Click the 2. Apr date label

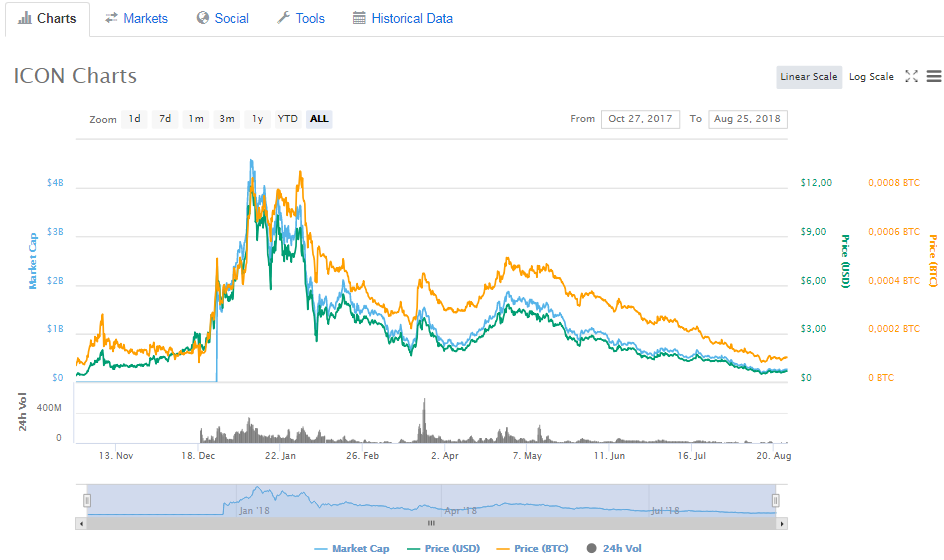click(x=445, y=456)
